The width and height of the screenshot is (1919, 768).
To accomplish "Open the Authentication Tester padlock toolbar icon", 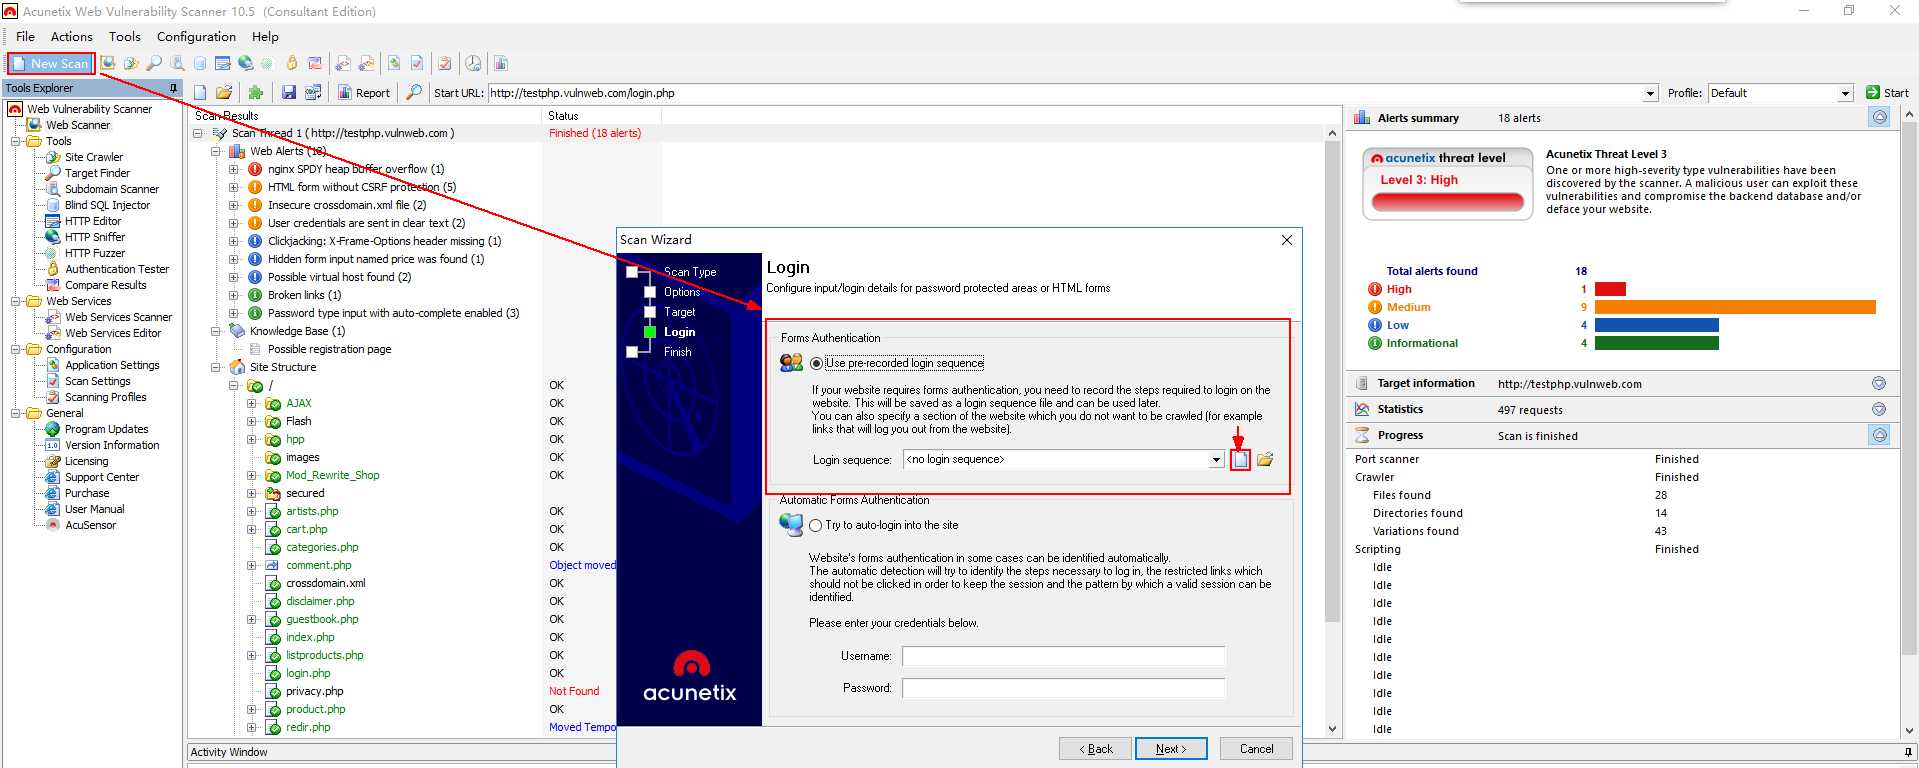I will coord(292,63).
